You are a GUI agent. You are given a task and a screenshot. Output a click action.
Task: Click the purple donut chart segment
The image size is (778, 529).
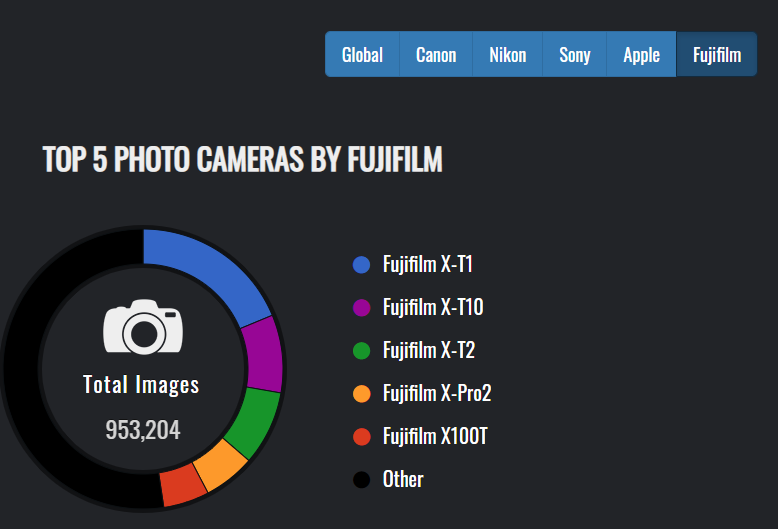(x=263, y=355)
